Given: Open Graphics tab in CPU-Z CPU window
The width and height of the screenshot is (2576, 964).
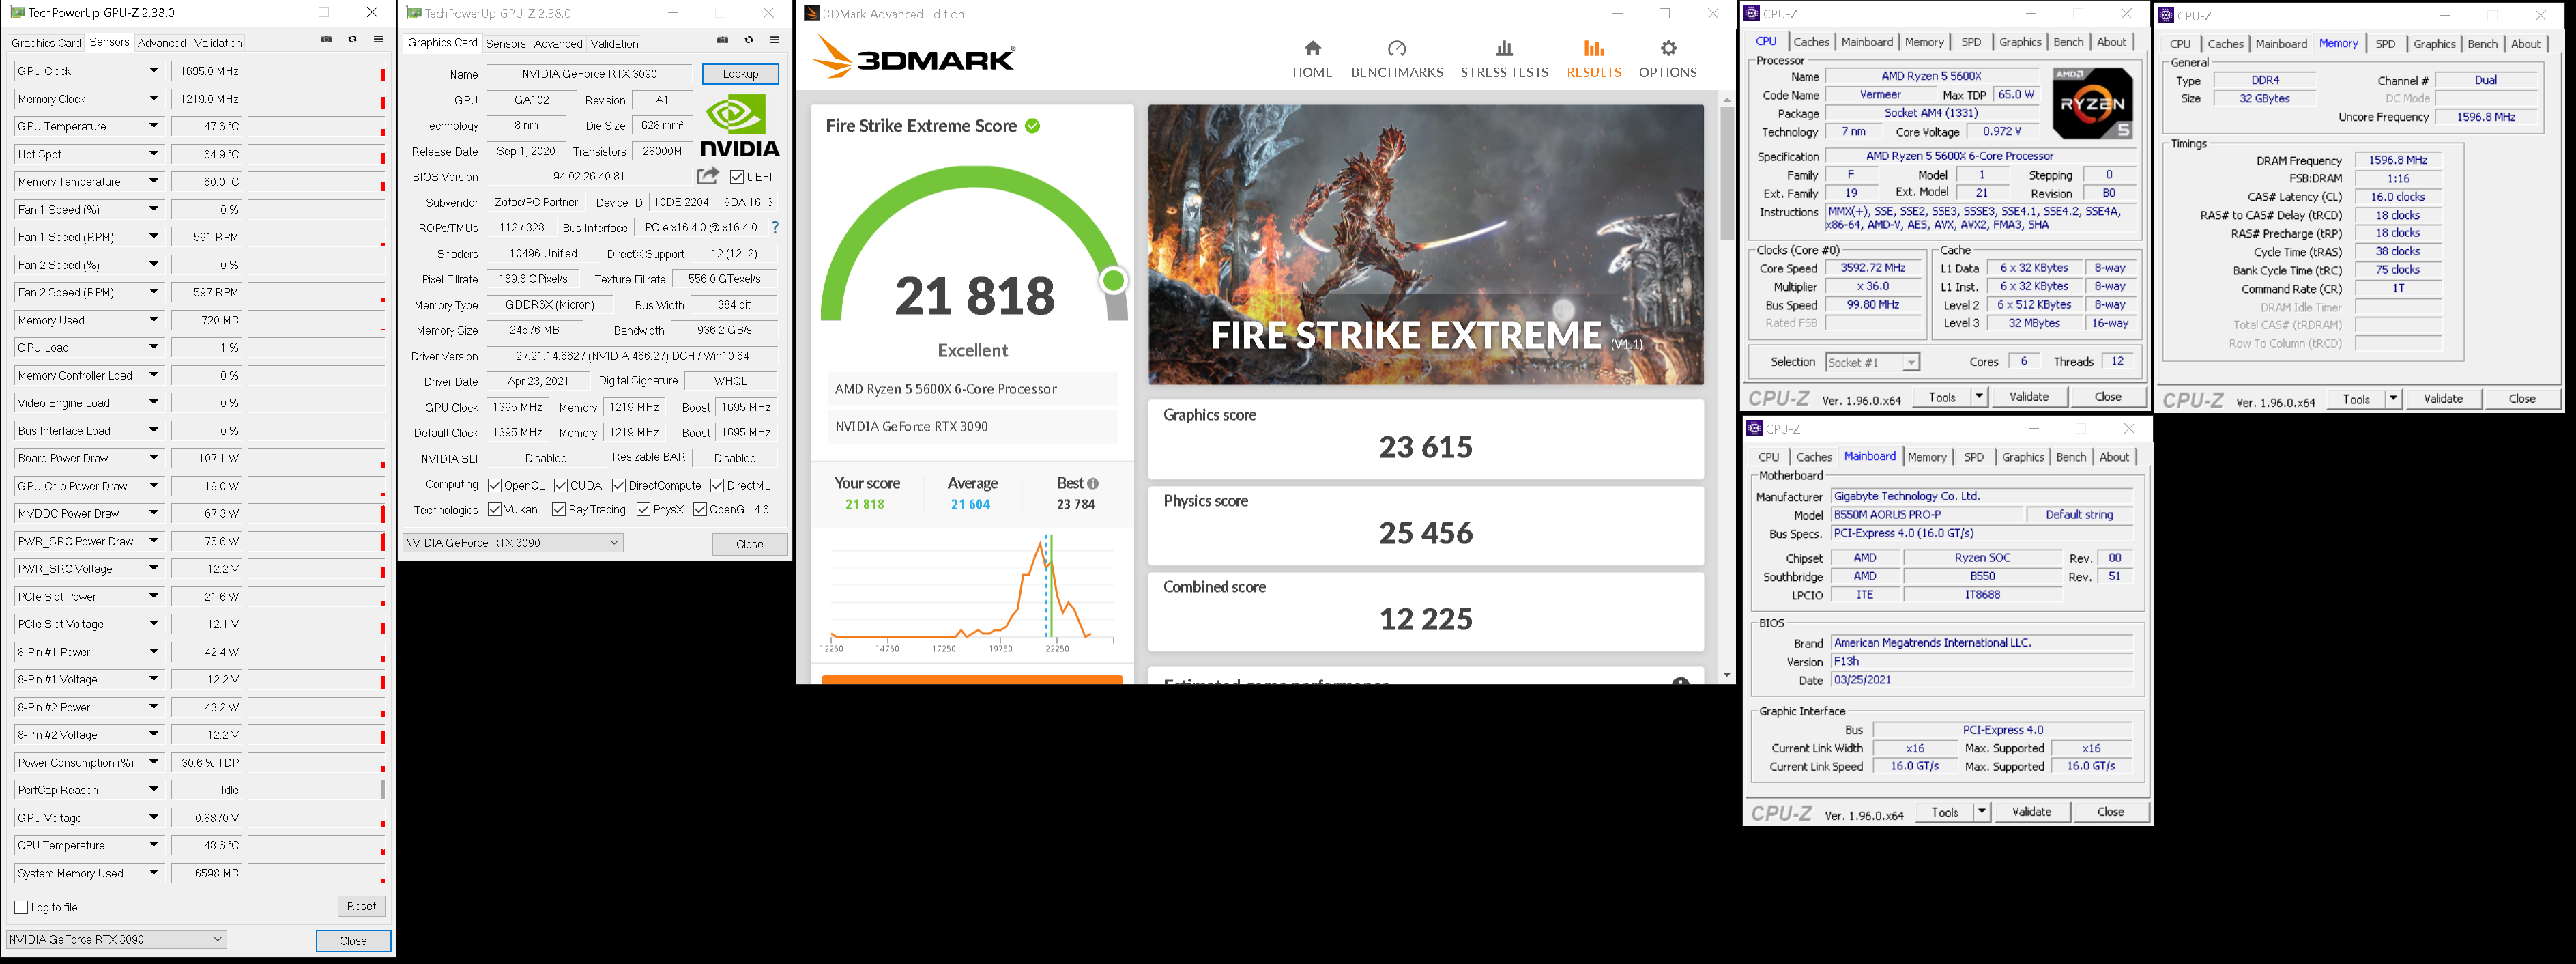Looking at the screenshot, I should pos(2020,42).
